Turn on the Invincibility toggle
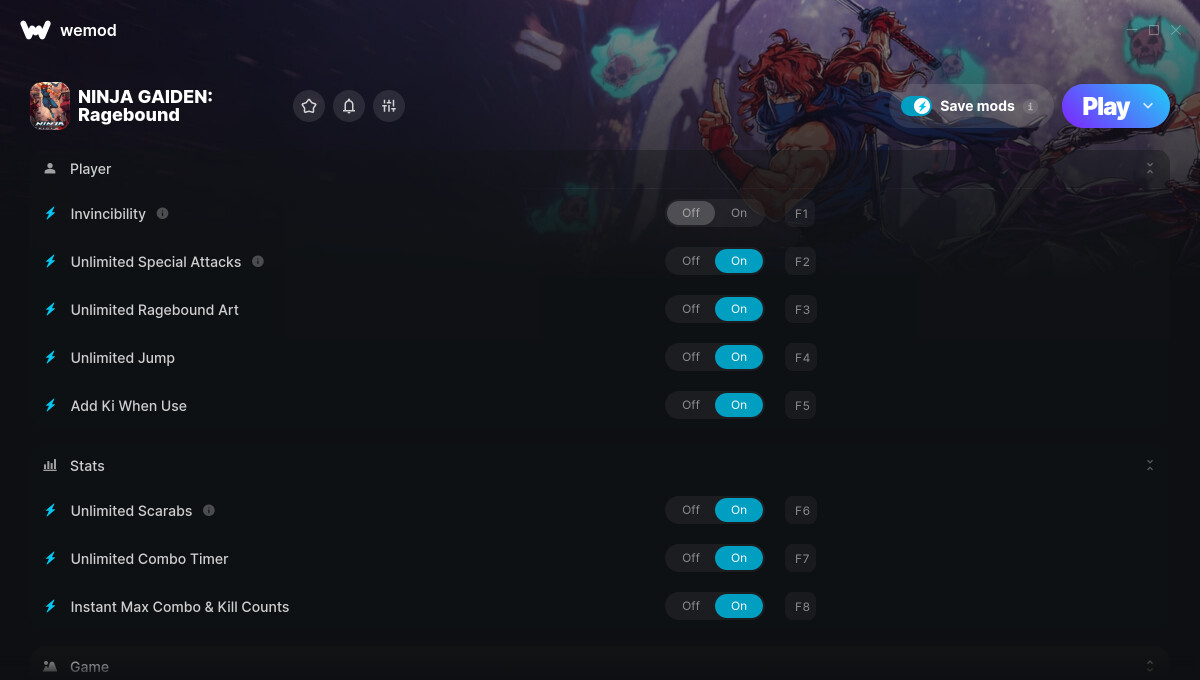The width and height of the screenshot is (1200, 680). tap(739, 213)
